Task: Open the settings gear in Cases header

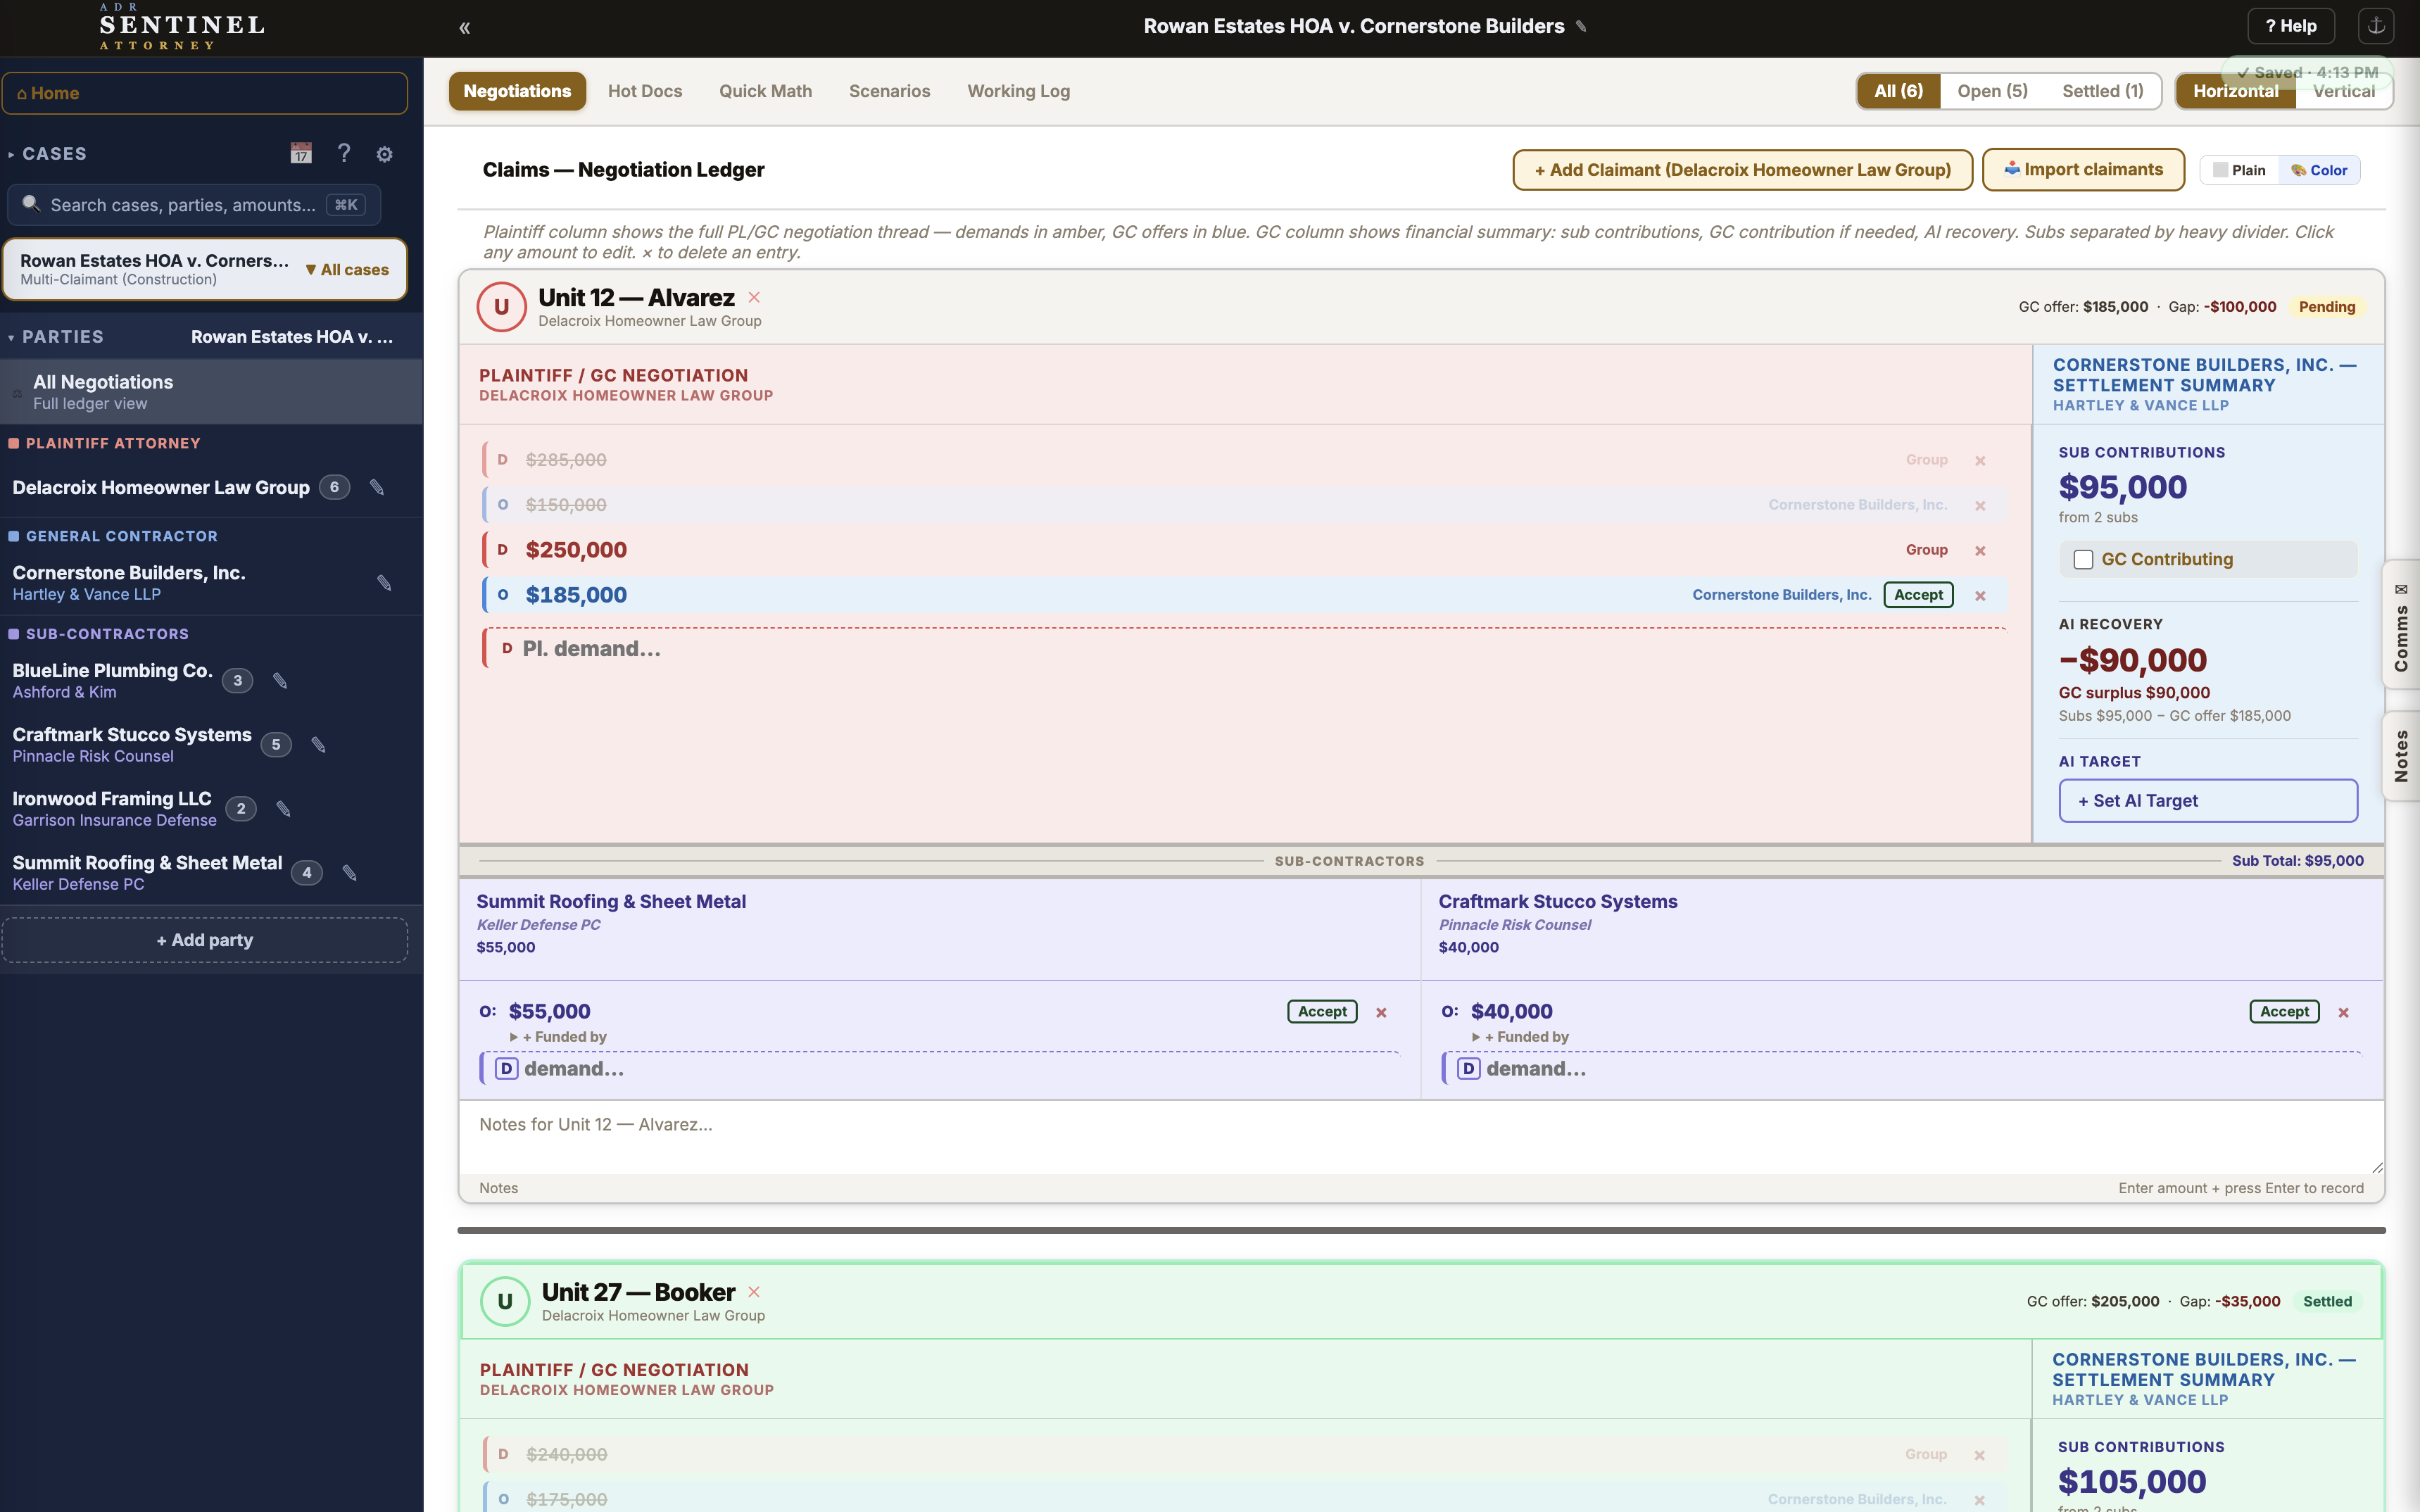Action: tap(384, 154)
